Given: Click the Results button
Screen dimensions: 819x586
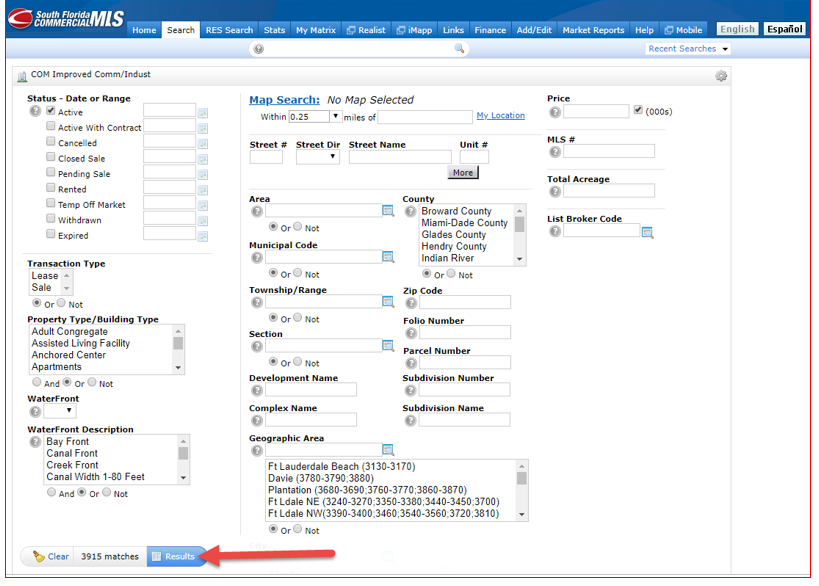Looking at the screenshot, I should [174, 556].
